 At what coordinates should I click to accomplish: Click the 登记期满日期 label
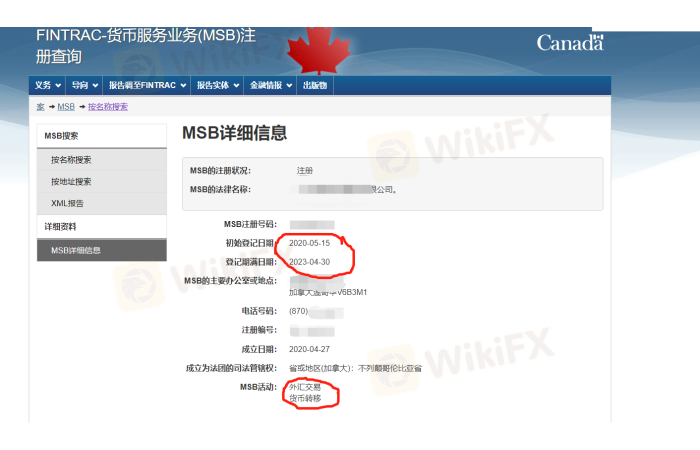tap(251, 262)
